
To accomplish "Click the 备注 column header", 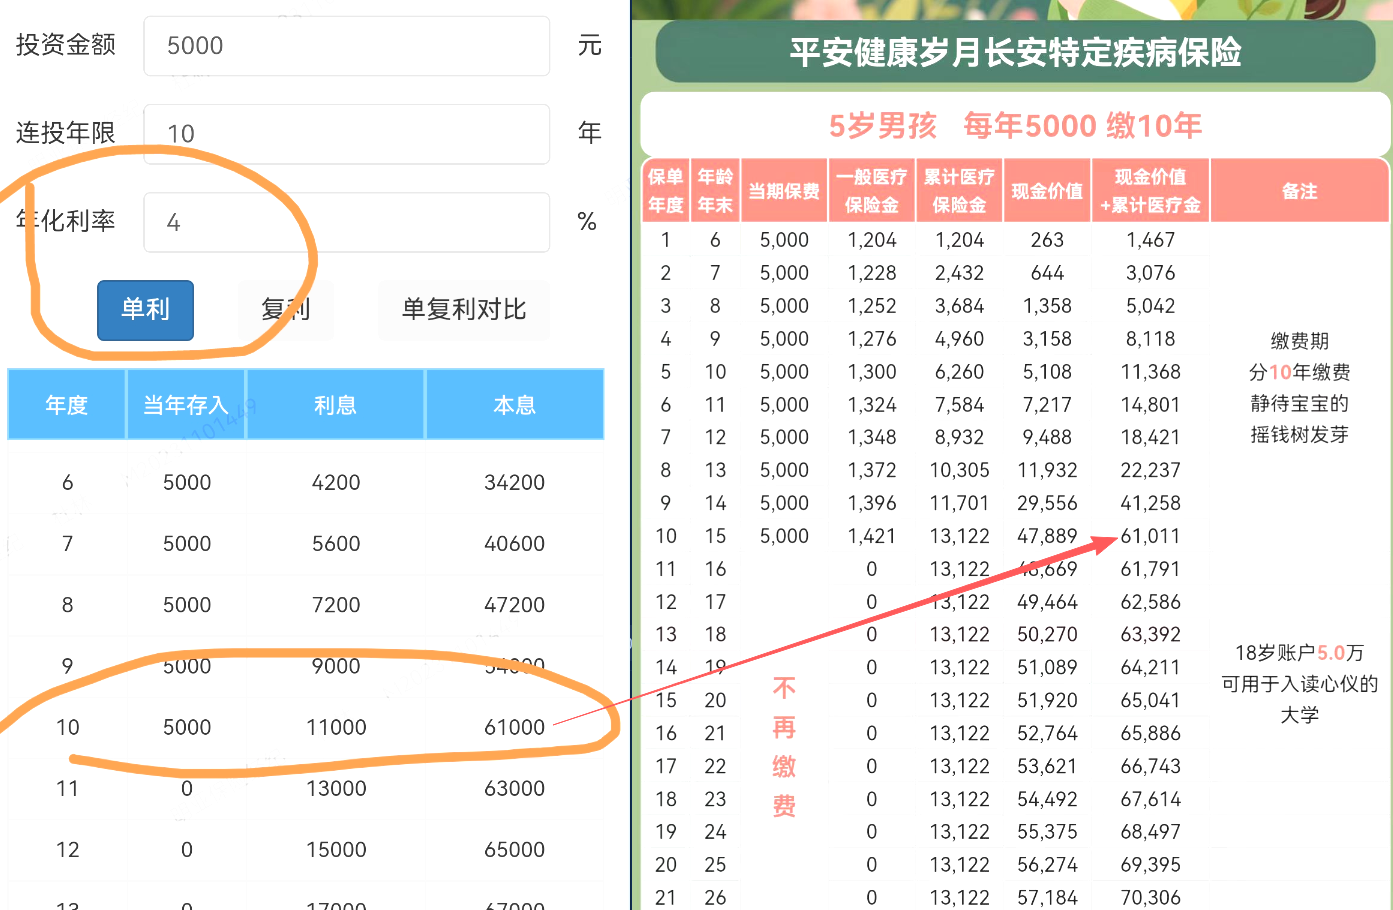I will 1299,191.
